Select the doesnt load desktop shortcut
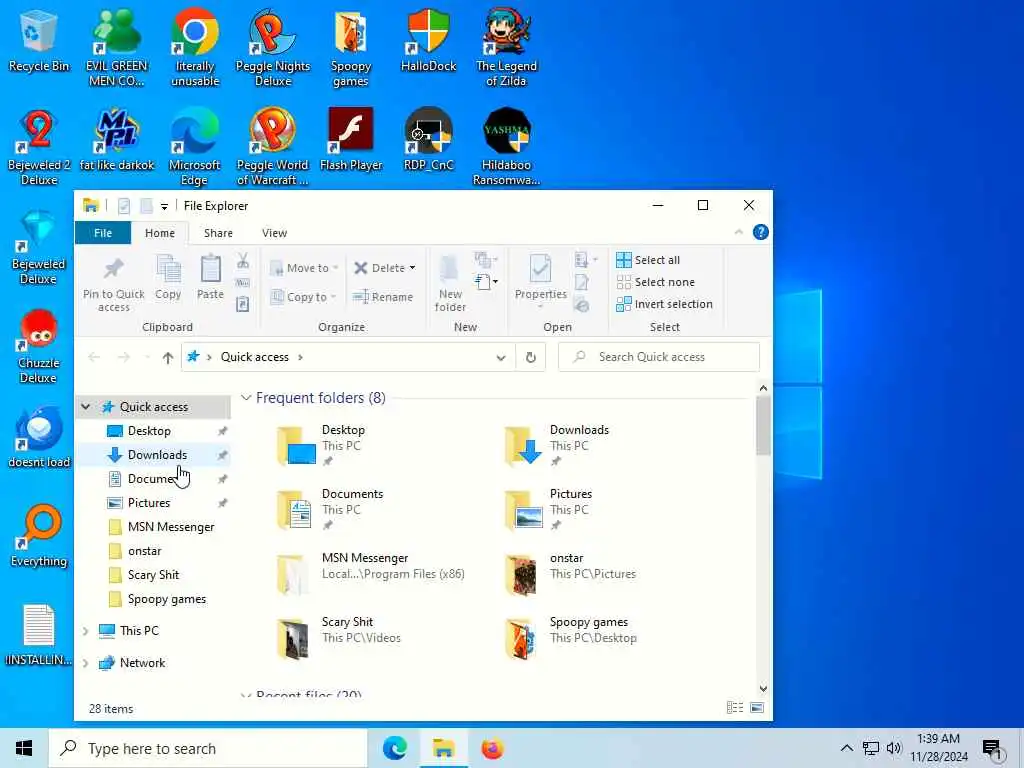Screen dimensions: 1024x768 [x=39, y=438]
